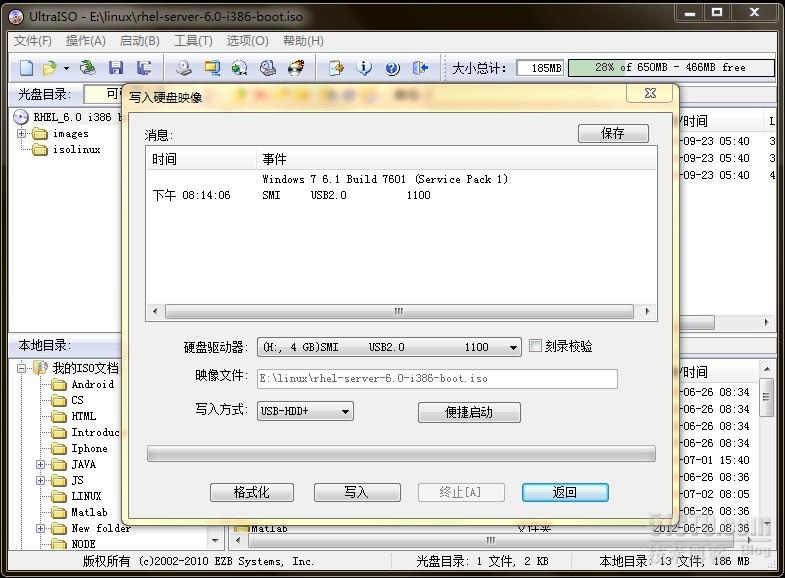Open the 帮助(H) menu
This screenshot has height=578, width=785.
click(303, 41)
